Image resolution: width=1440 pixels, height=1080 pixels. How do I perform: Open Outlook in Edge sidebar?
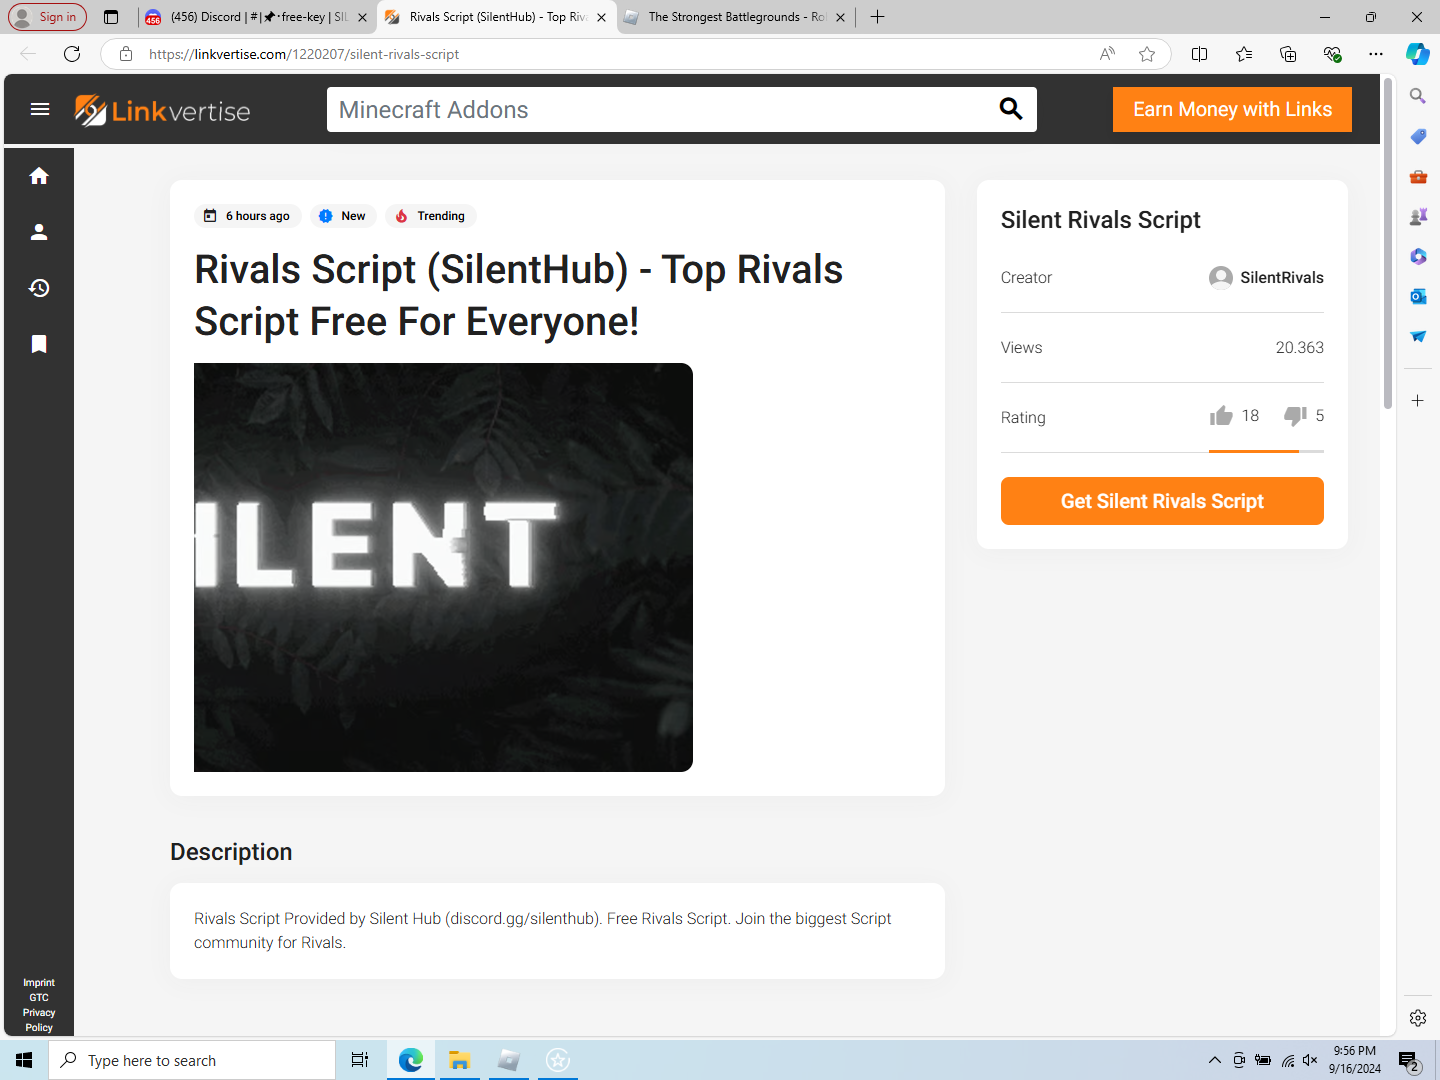click(1418, 296)
